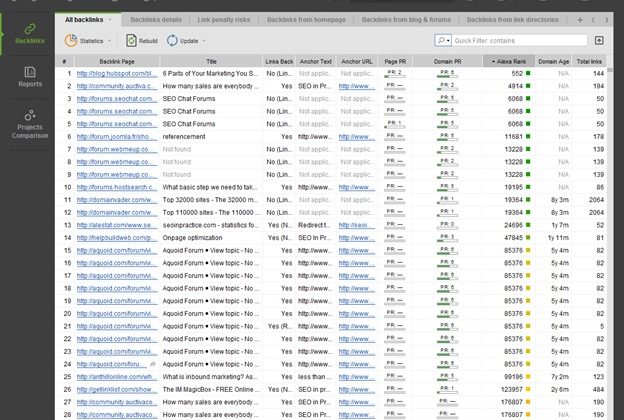Image resolution: width=624 pixels, height=420 pixels.
Task: Select title 'Onpage optimization' cell
Action: coord(192,238)
